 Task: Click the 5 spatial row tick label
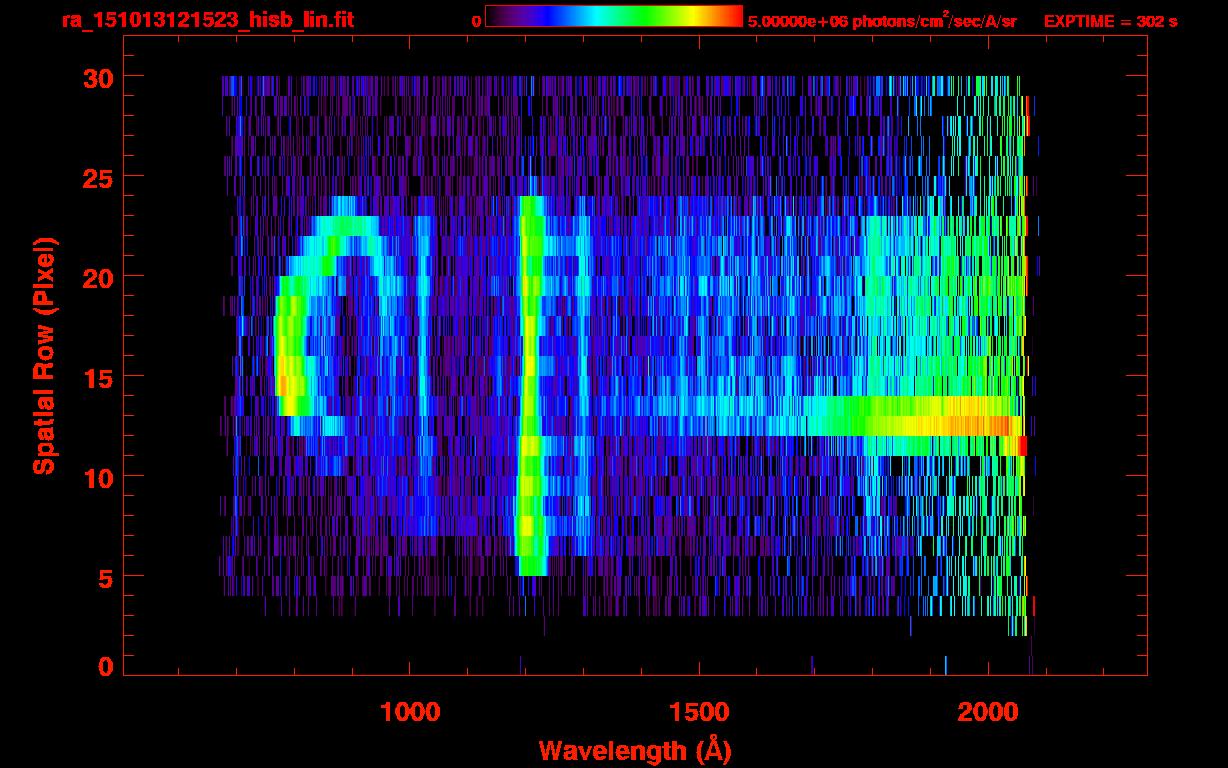(106, 577)
